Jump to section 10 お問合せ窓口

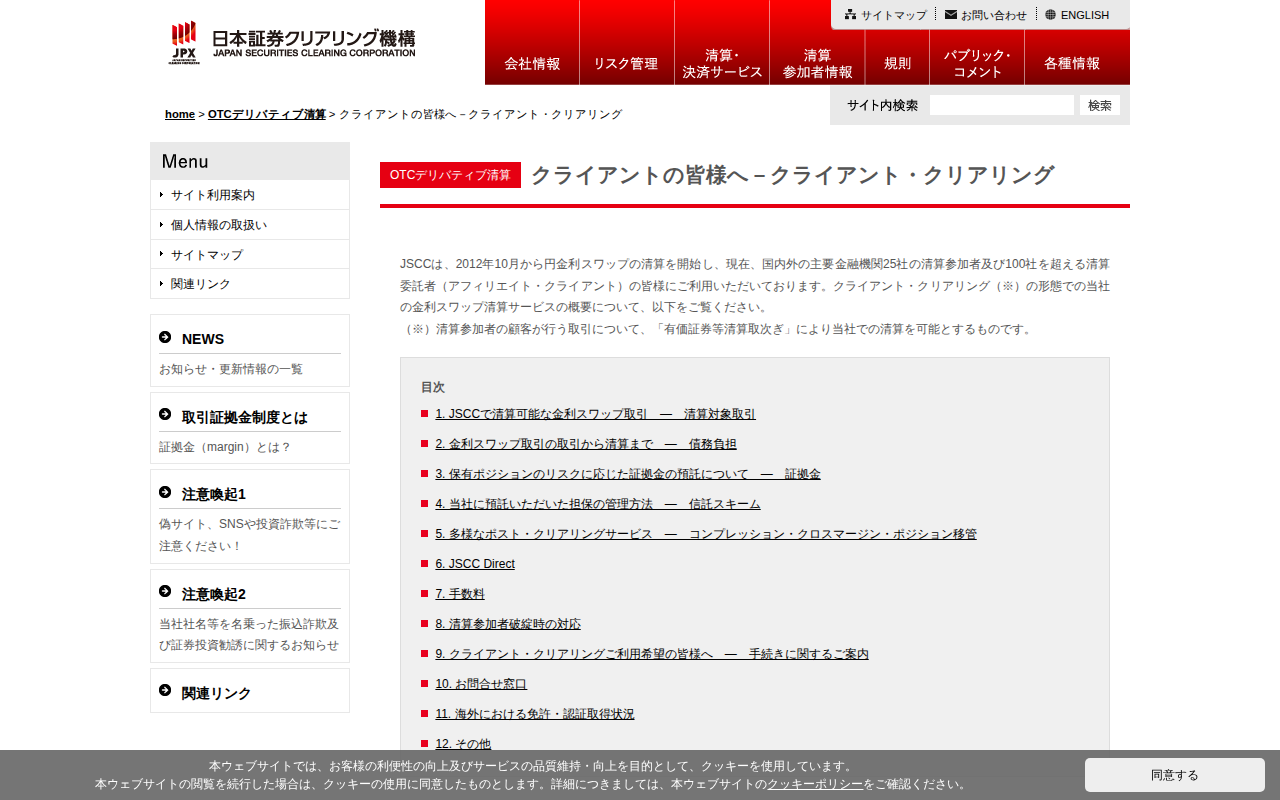481,684
